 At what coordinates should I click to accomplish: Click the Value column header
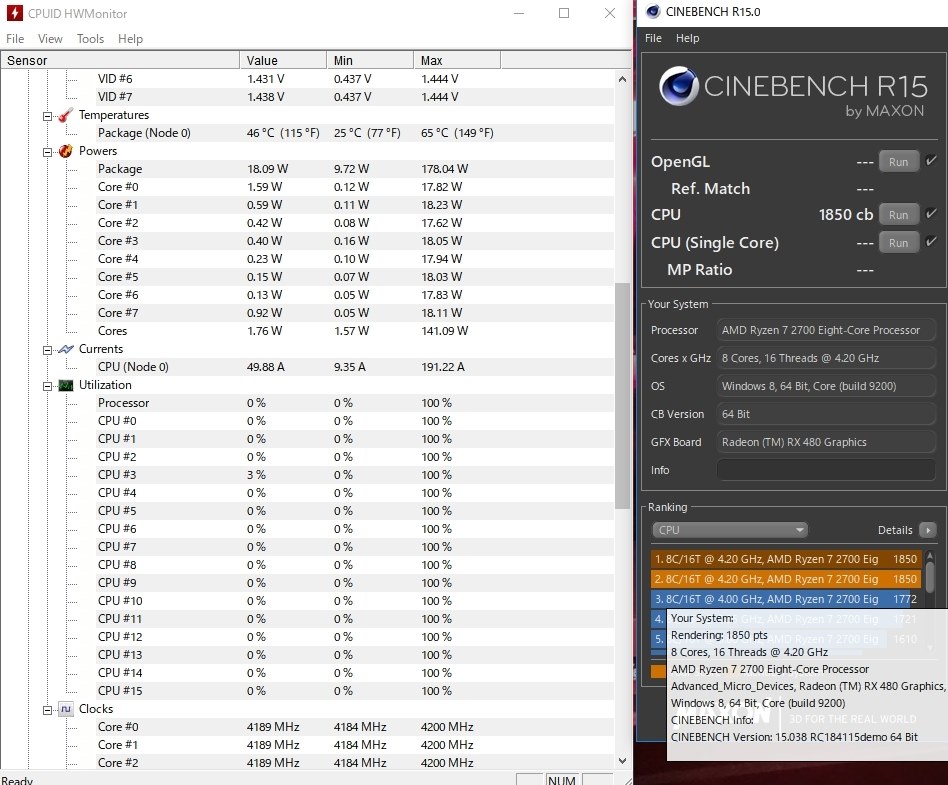(x=283, y=60)
